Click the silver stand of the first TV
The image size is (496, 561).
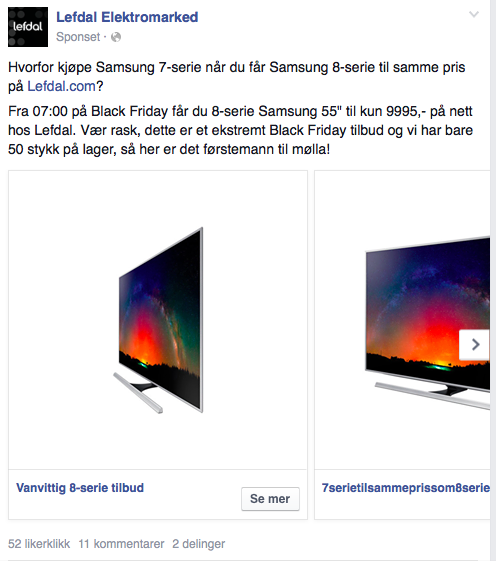[x=138, y=392]
